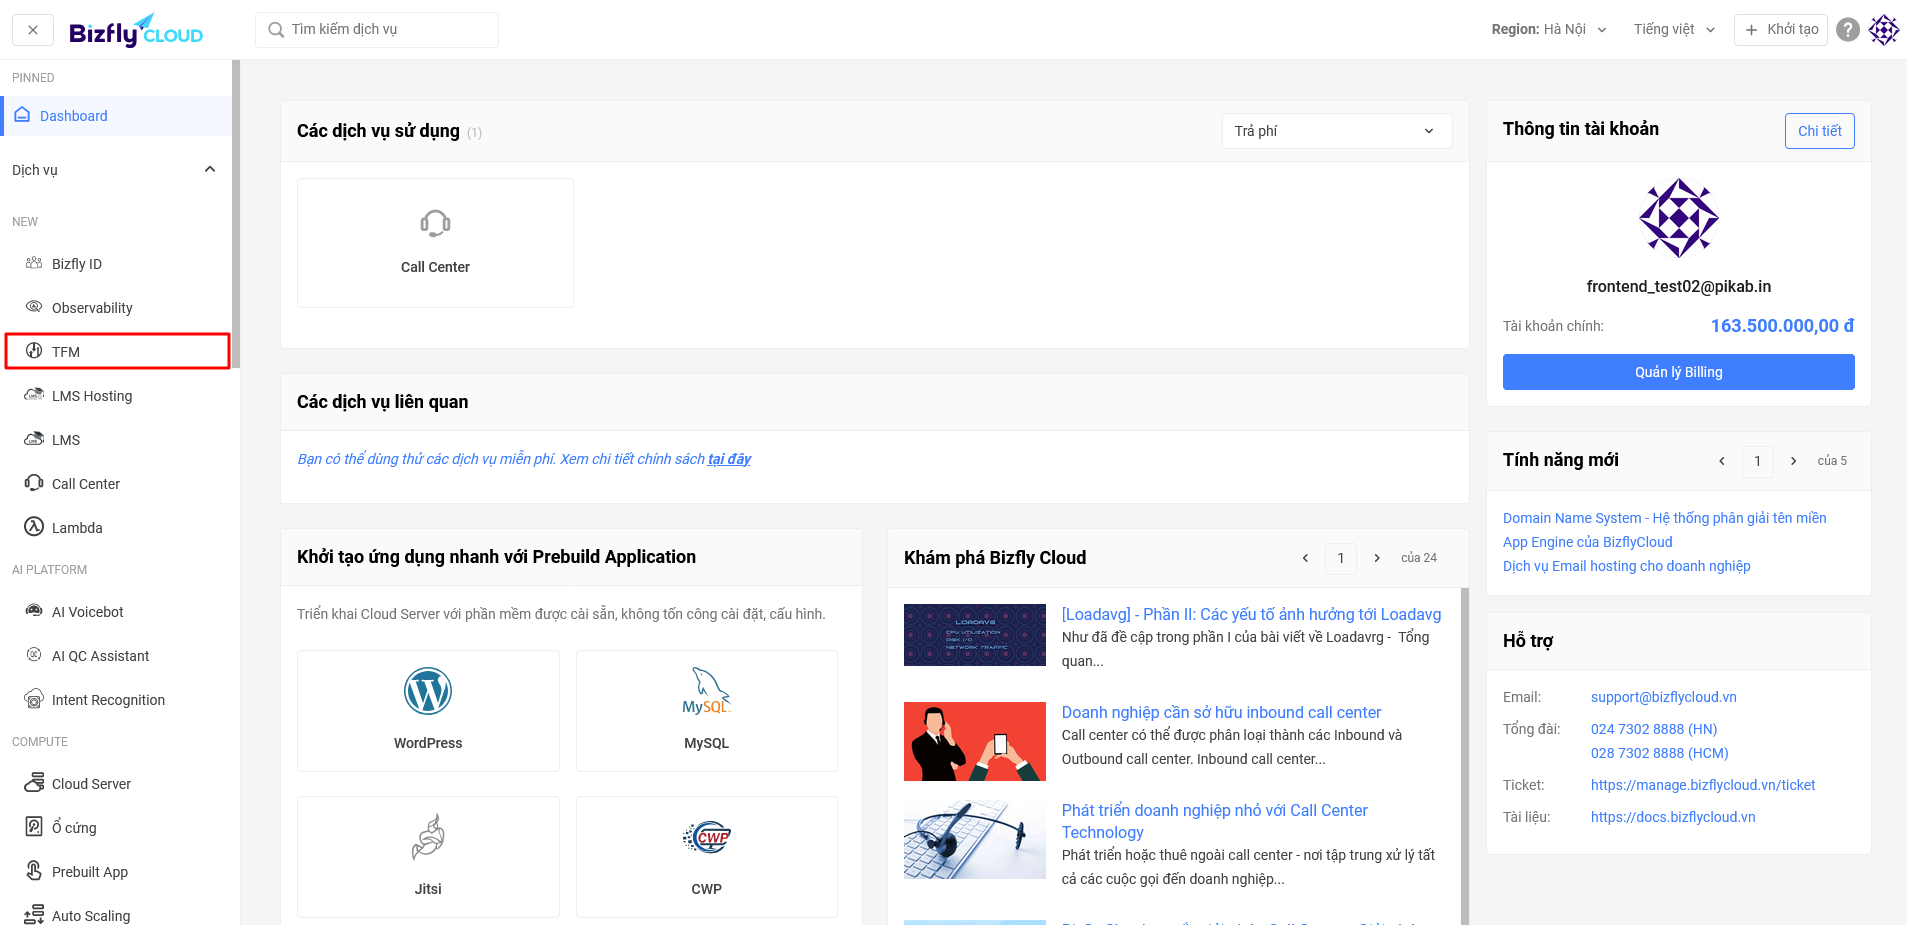Go to next page in Tính năng mới
The height and width of the screenshot is (925, 1907).
1793,461
